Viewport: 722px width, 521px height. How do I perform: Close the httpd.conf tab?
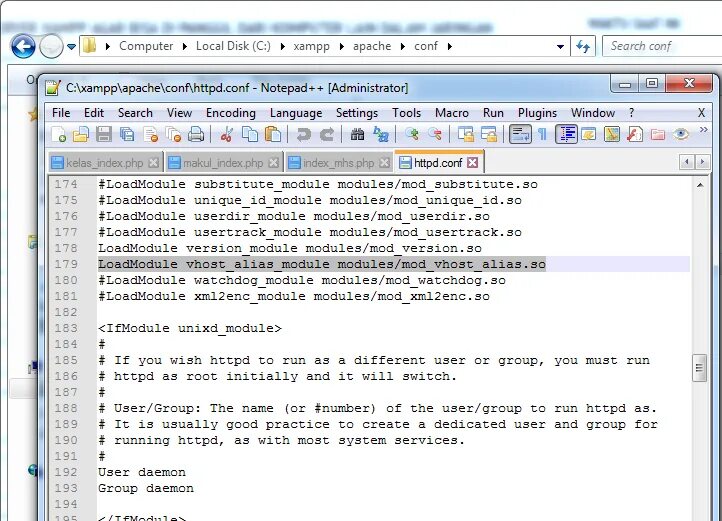[472, 163]
